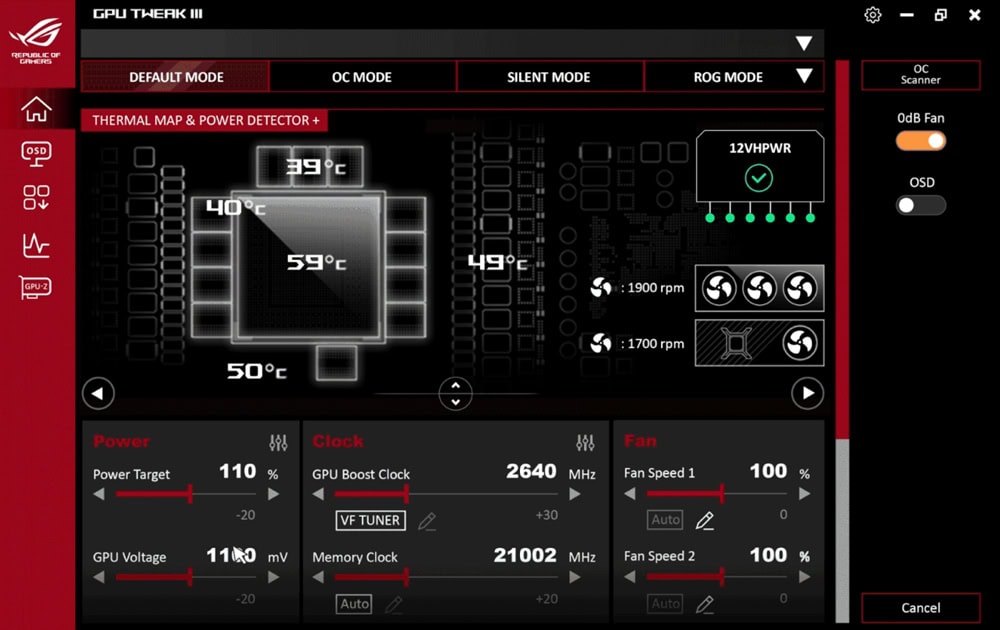This screenshot has height=630, width=1000.
Task: Increase GPU Voltage with right arrow
Action: coord(273,577)
